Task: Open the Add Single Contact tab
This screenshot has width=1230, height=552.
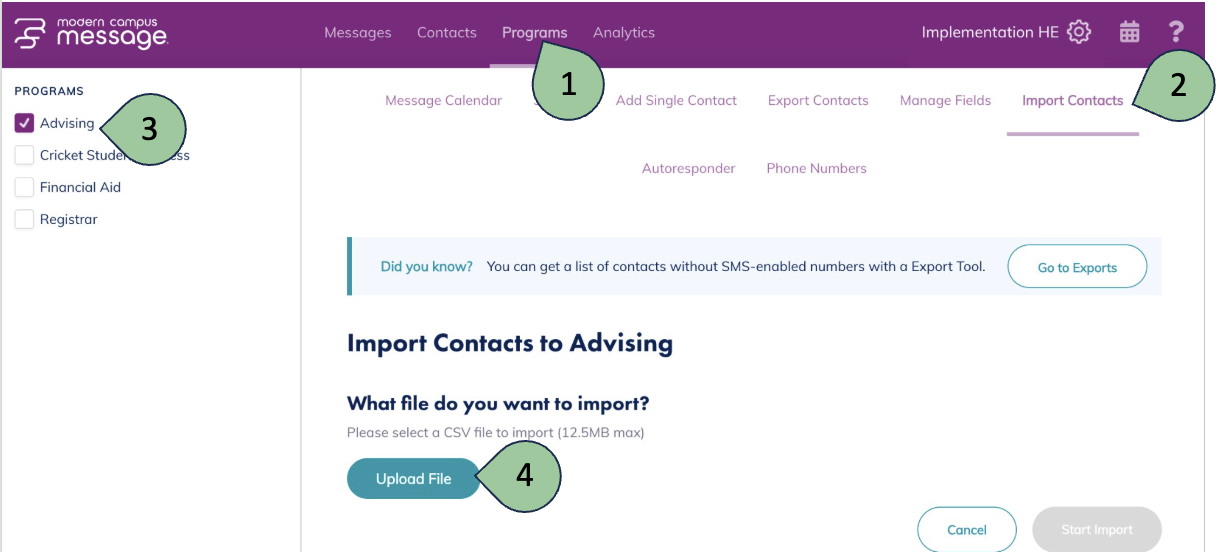Action: pyautogui.click(x=676, y=100)
